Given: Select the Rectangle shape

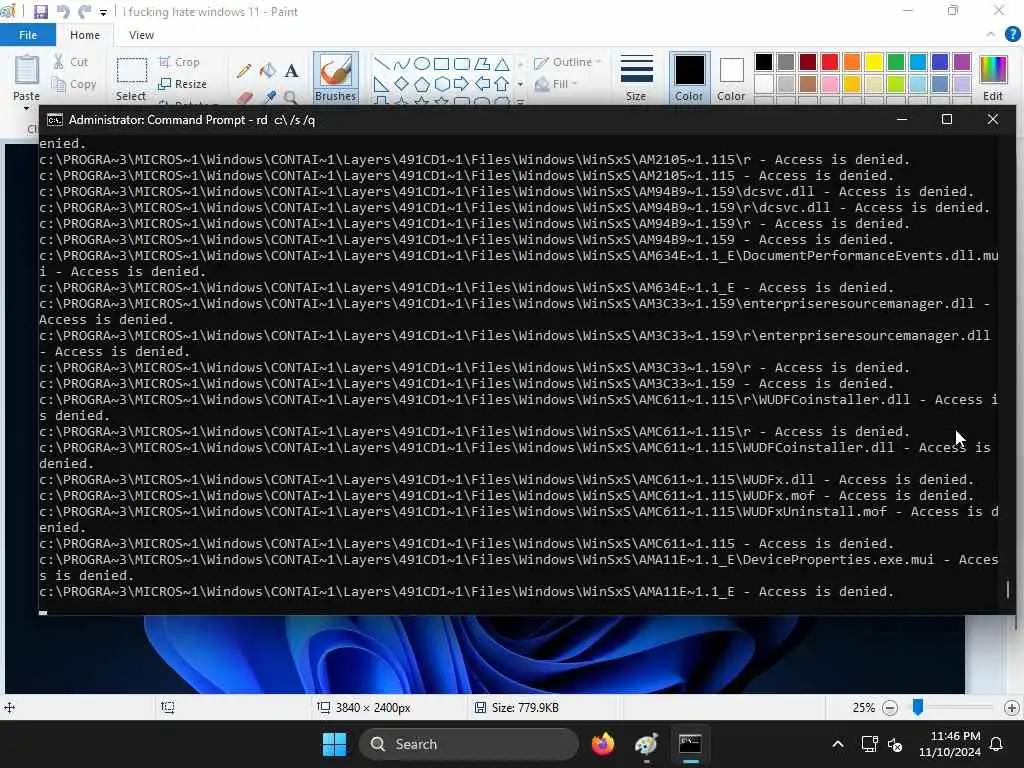Looking at the screenshot, I should (x=441, y=64).
